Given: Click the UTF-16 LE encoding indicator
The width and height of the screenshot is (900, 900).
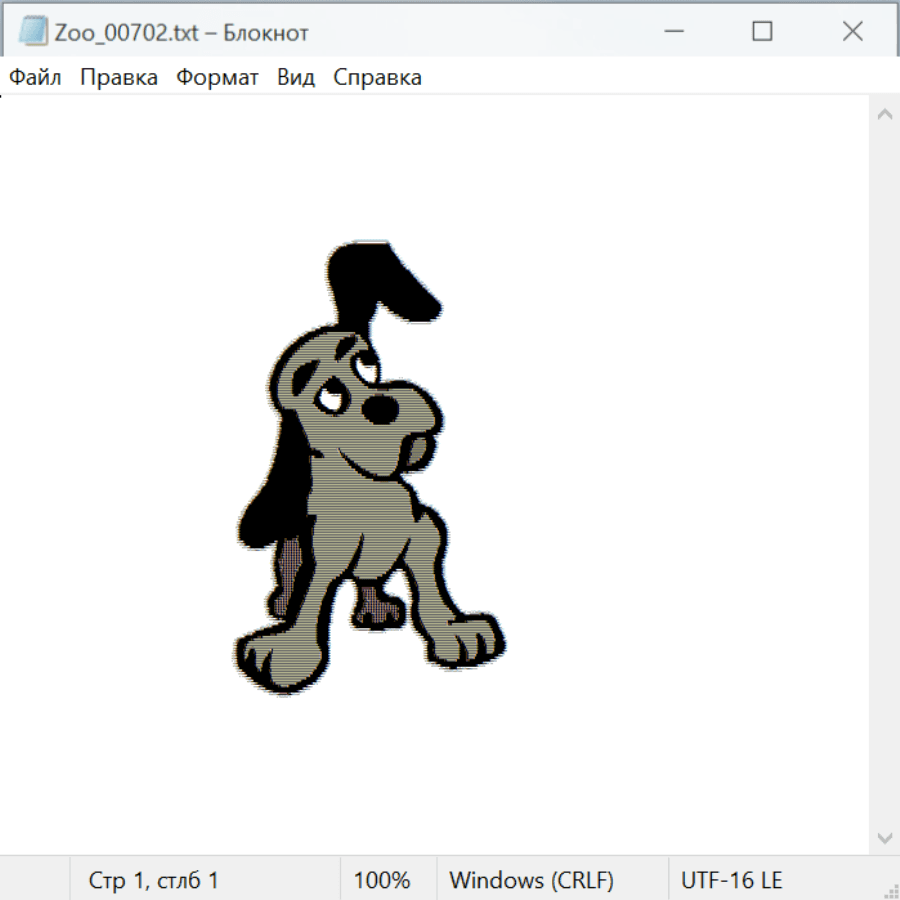Looking at the screenshot, I should click(731, 880).
